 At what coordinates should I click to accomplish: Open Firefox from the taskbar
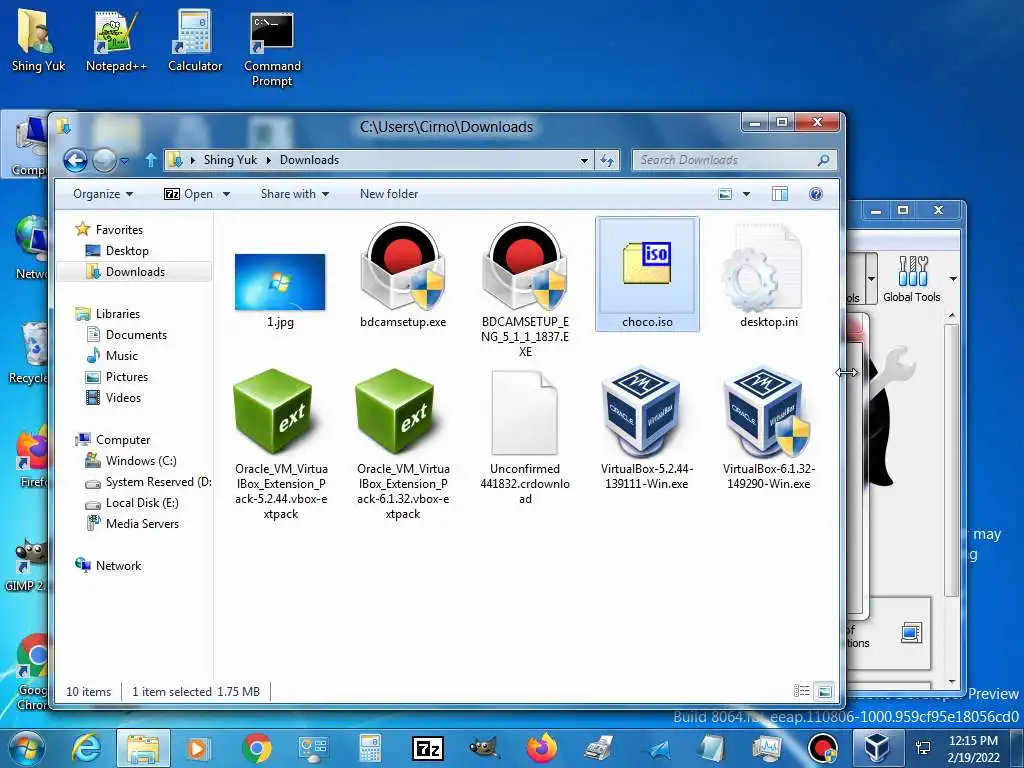tap(542, 748)
